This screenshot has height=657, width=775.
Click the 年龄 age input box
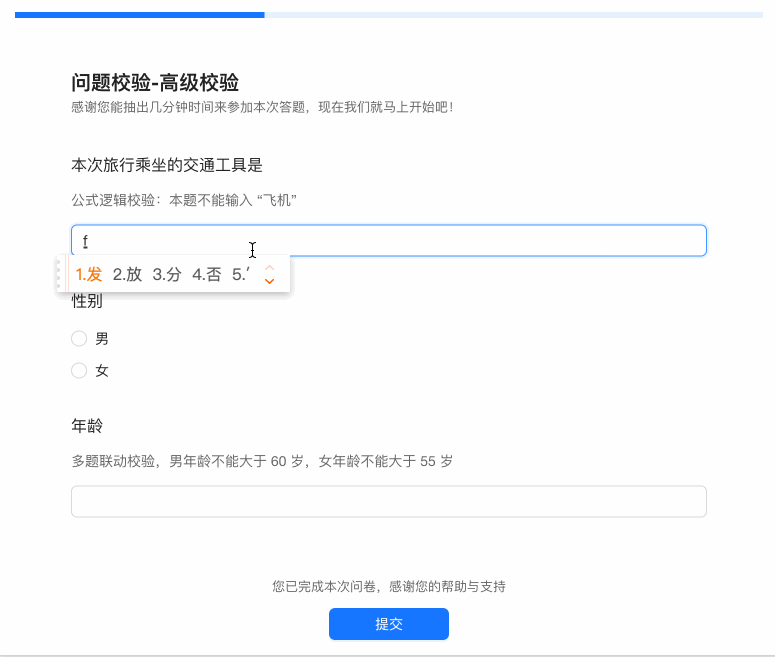pos(389,501)
